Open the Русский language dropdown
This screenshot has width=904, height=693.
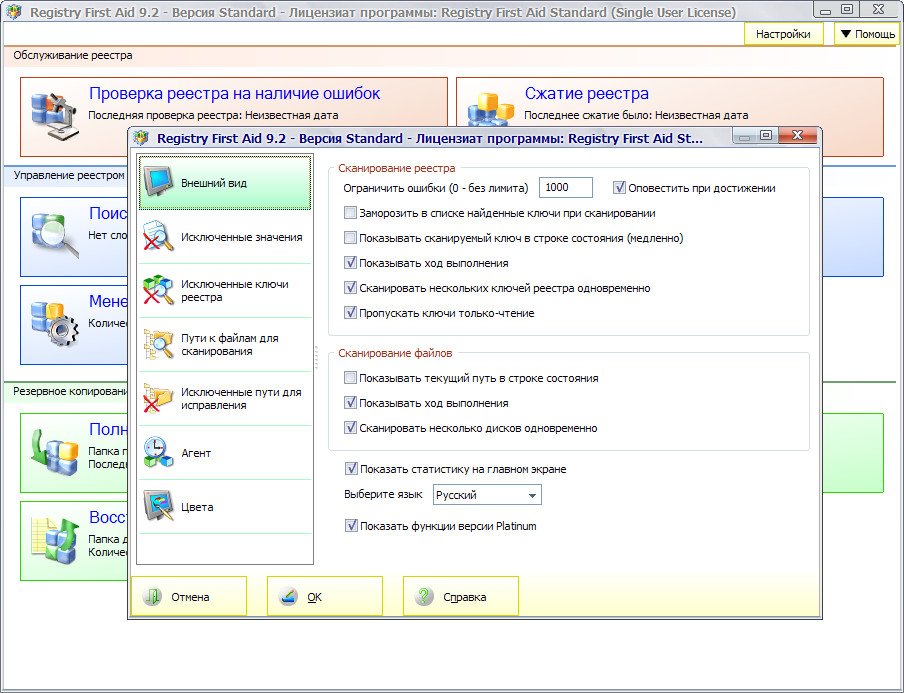[487, 495]
